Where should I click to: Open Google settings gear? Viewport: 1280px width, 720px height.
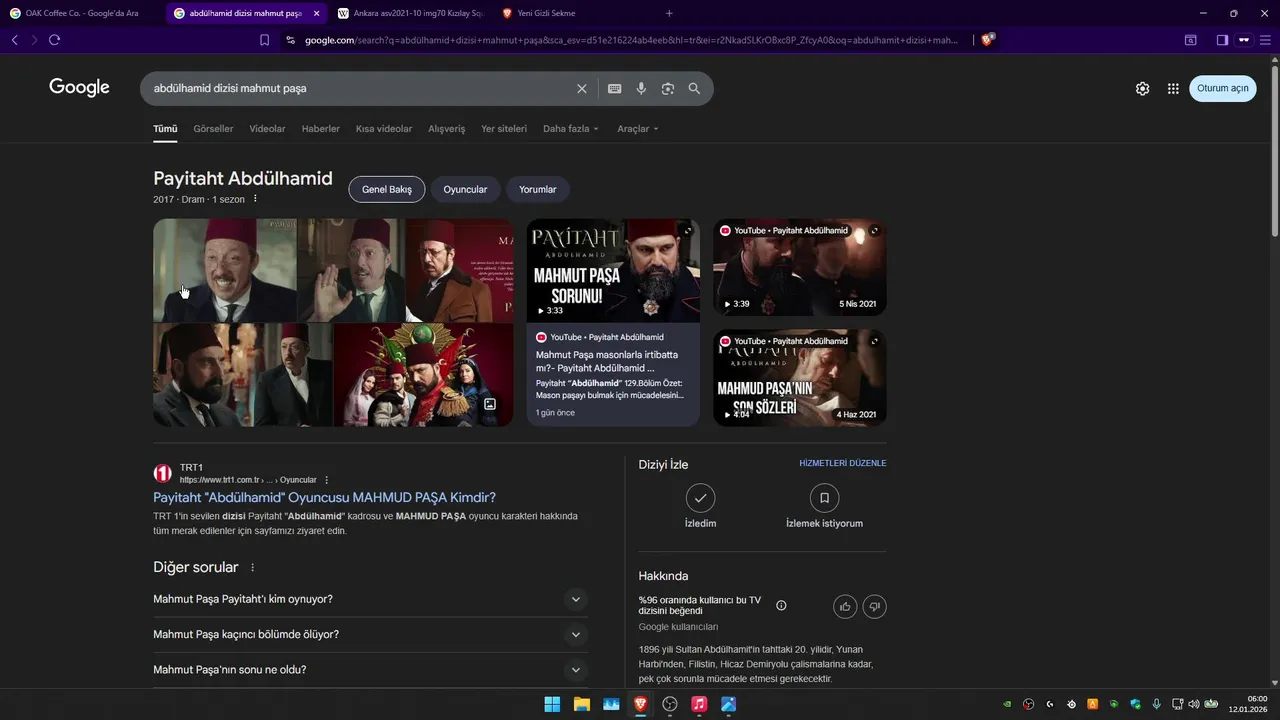click(1142, 89)
